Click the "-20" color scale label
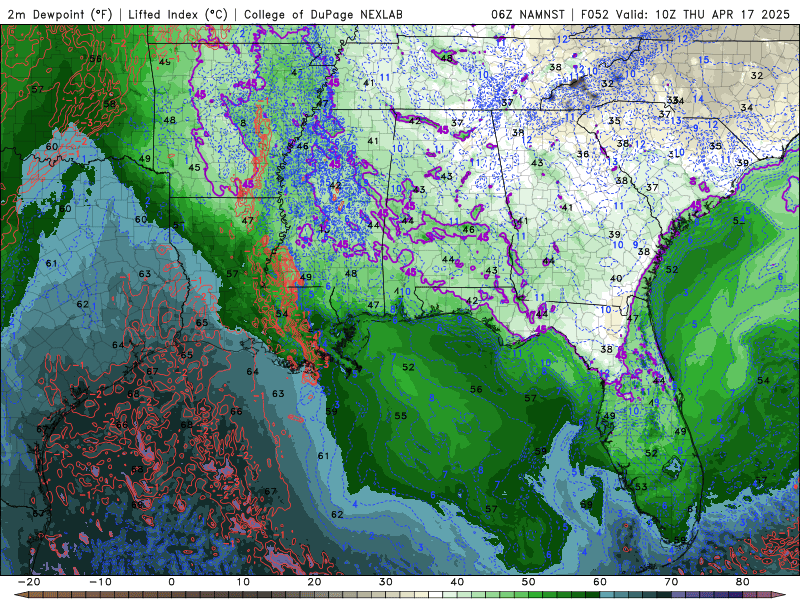The height and width of the screenshot is (600, 800). point(29,582)
